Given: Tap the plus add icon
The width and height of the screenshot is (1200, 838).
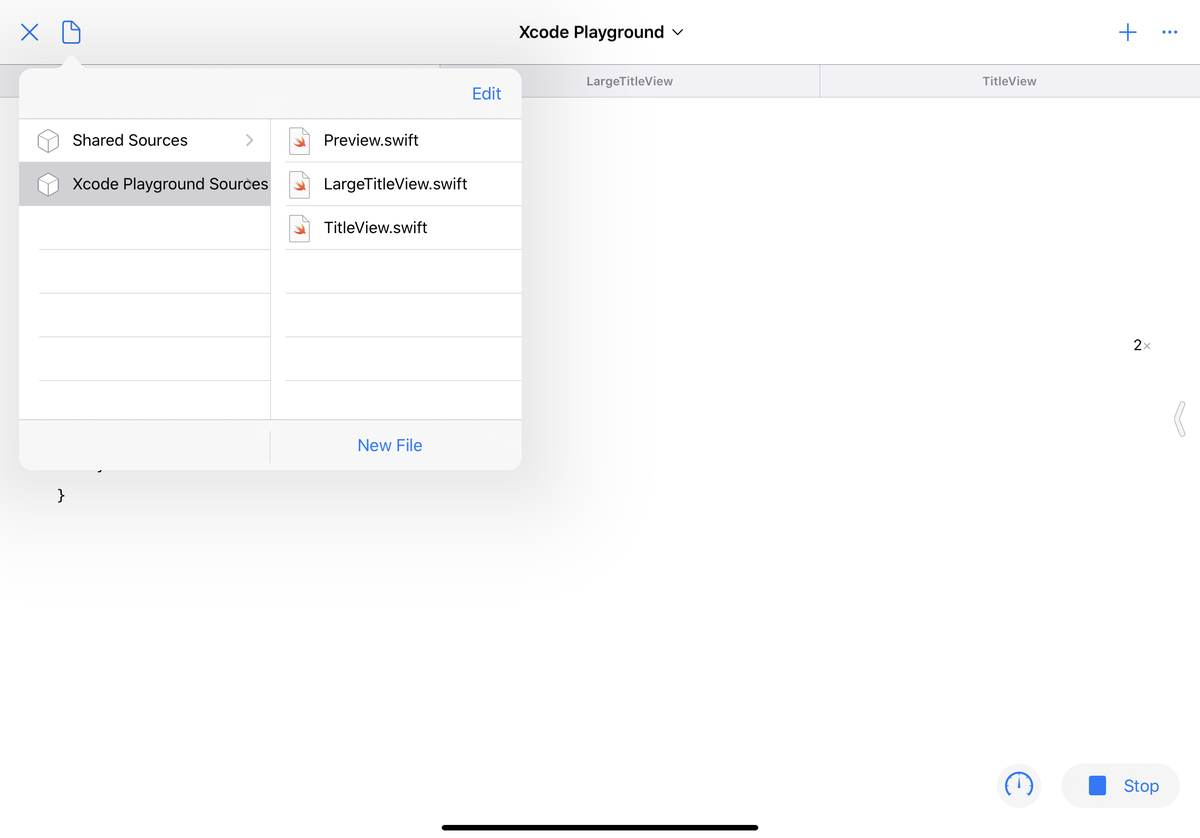Looking at the screenshot, I should (1128, 32).
